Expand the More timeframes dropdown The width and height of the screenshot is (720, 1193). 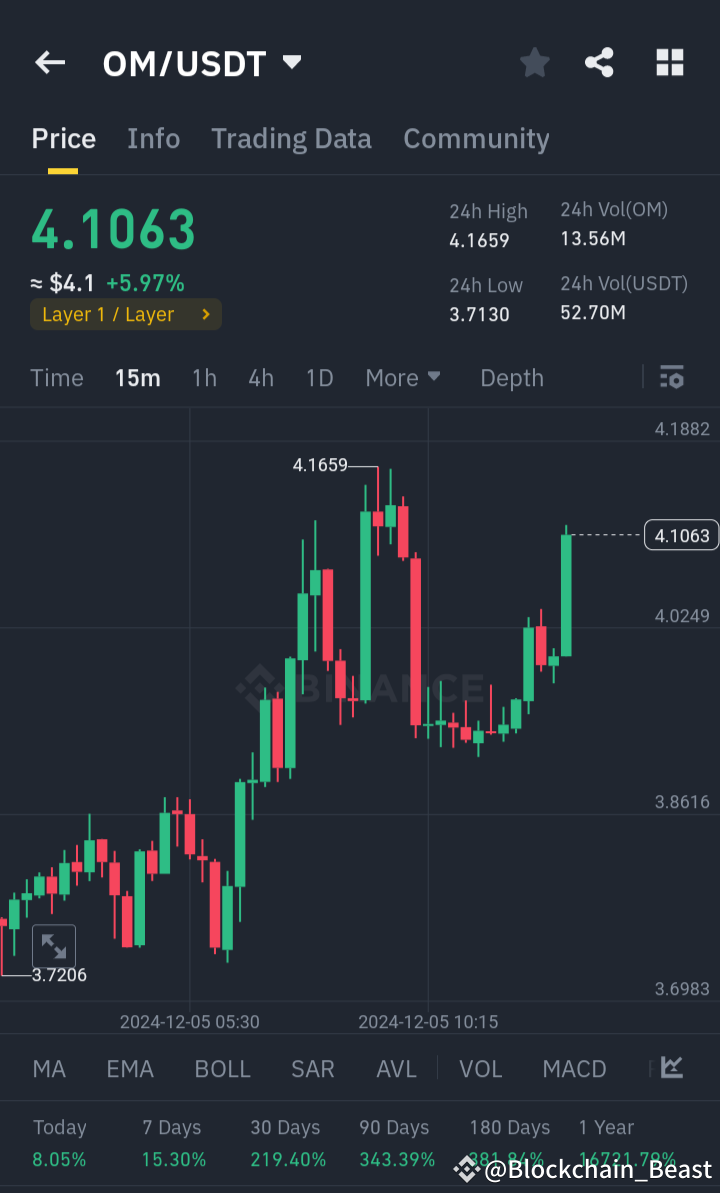(403, 377)
